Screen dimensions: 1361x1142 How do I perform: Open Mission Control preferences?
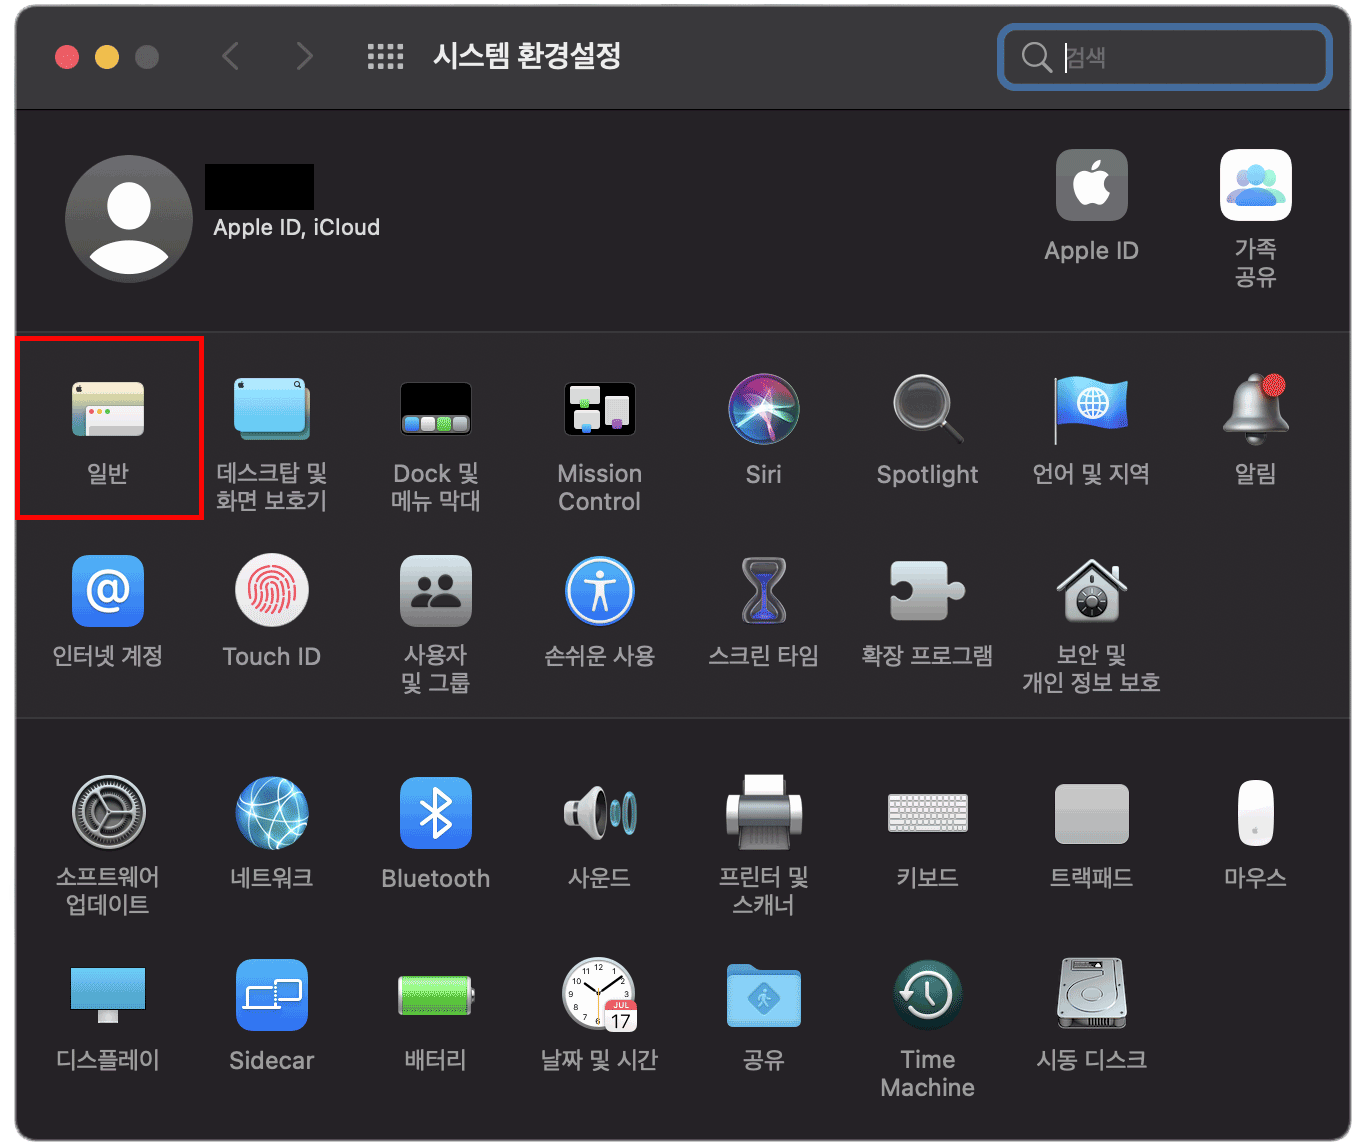599,409
